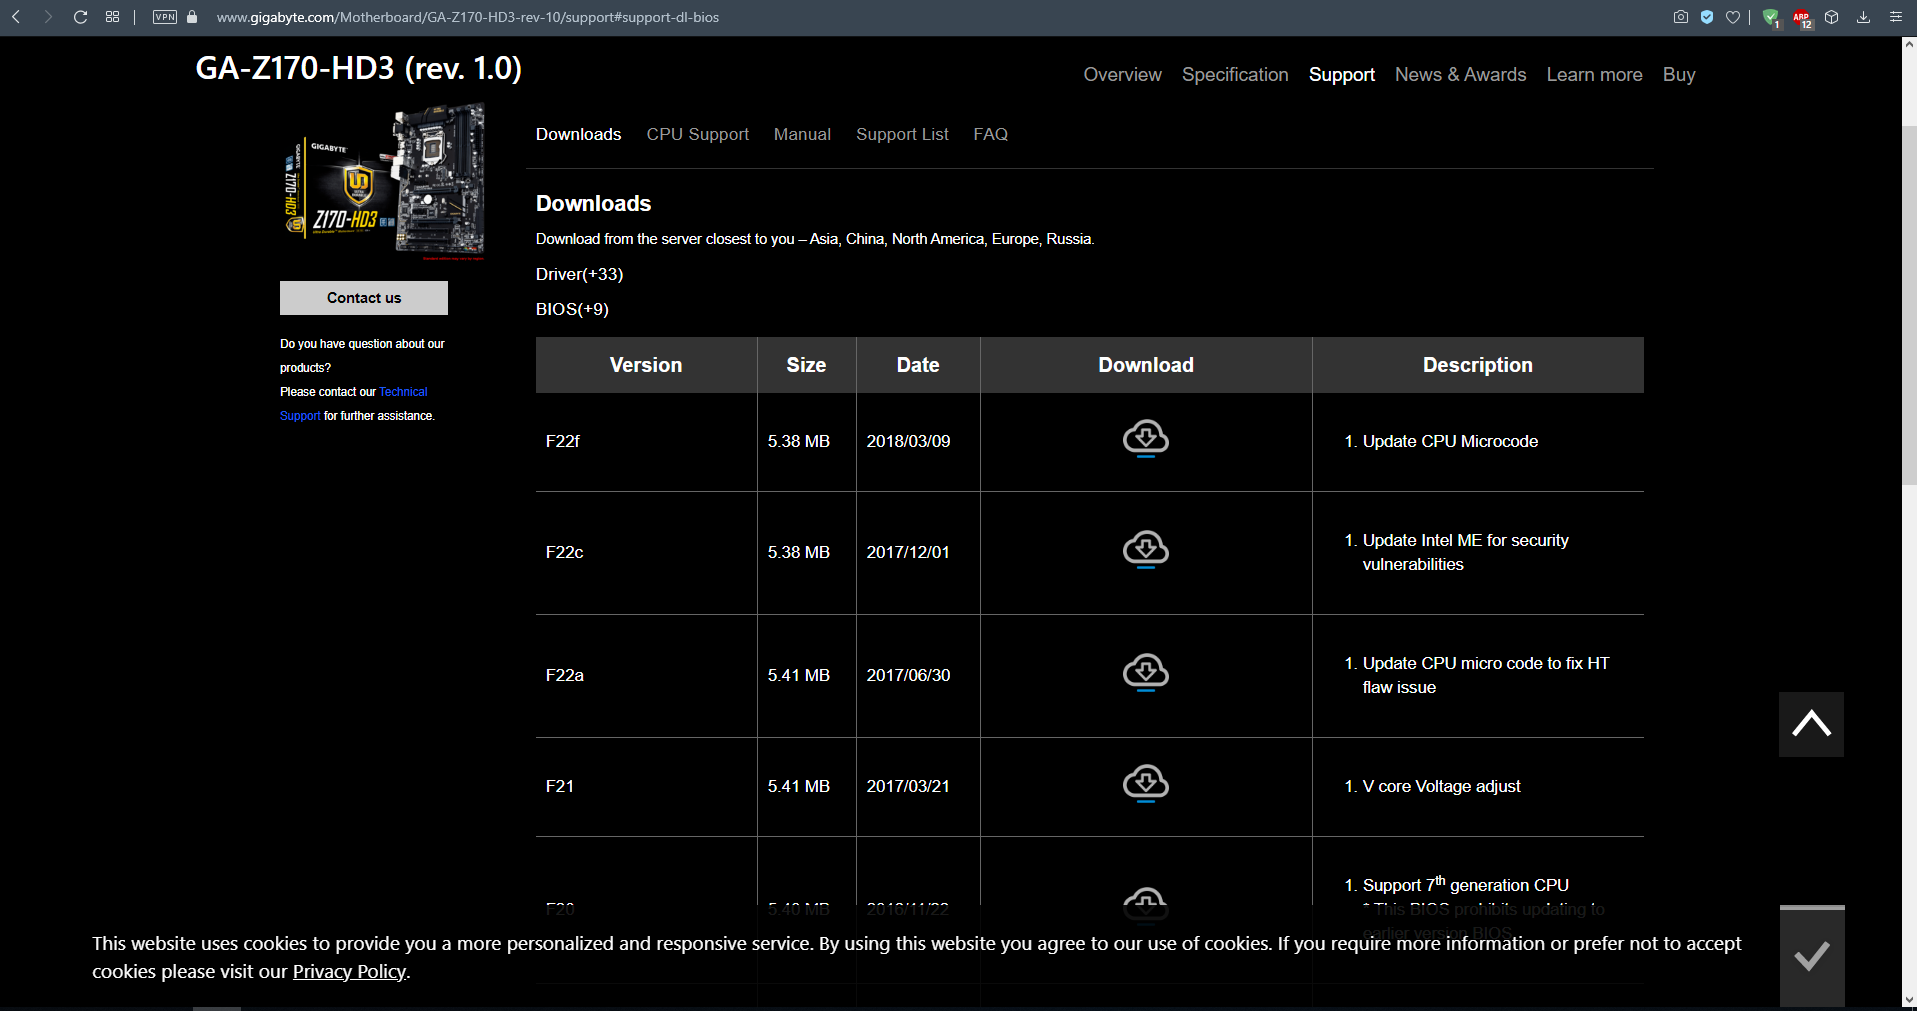Click 'Update CPU micro code to fix HT' text
Viewport: 1917px width, 1011px height.
tap(1486, 663)
